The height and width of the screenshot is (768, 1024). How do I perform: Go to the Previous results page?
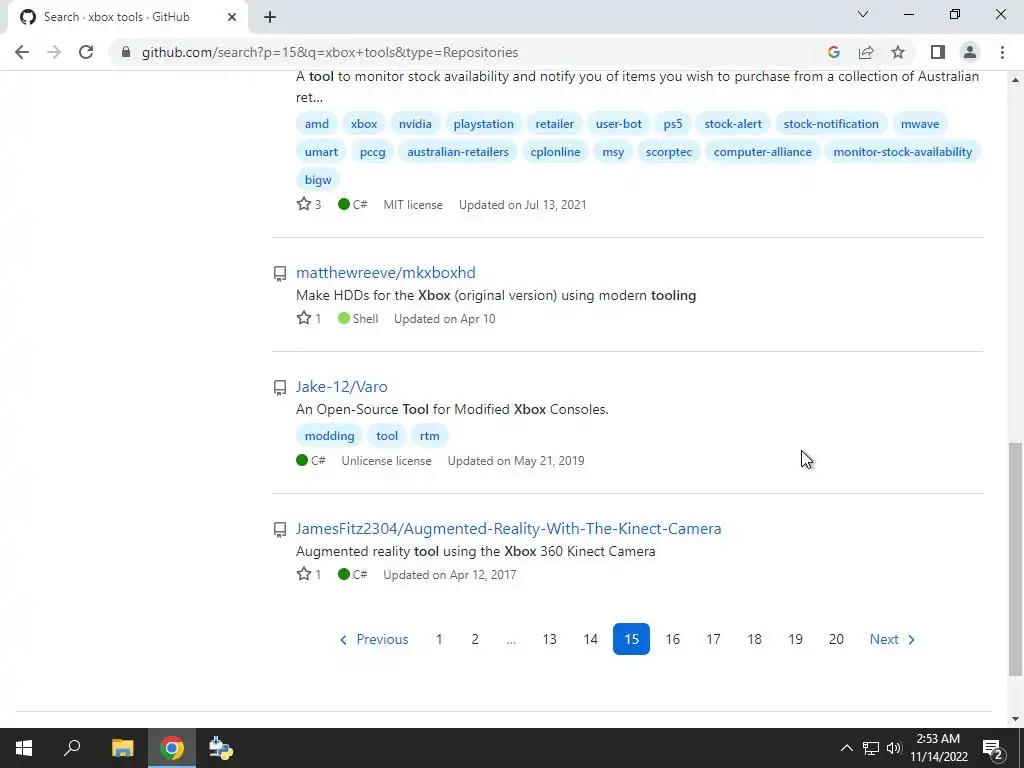tap(374, 639)
